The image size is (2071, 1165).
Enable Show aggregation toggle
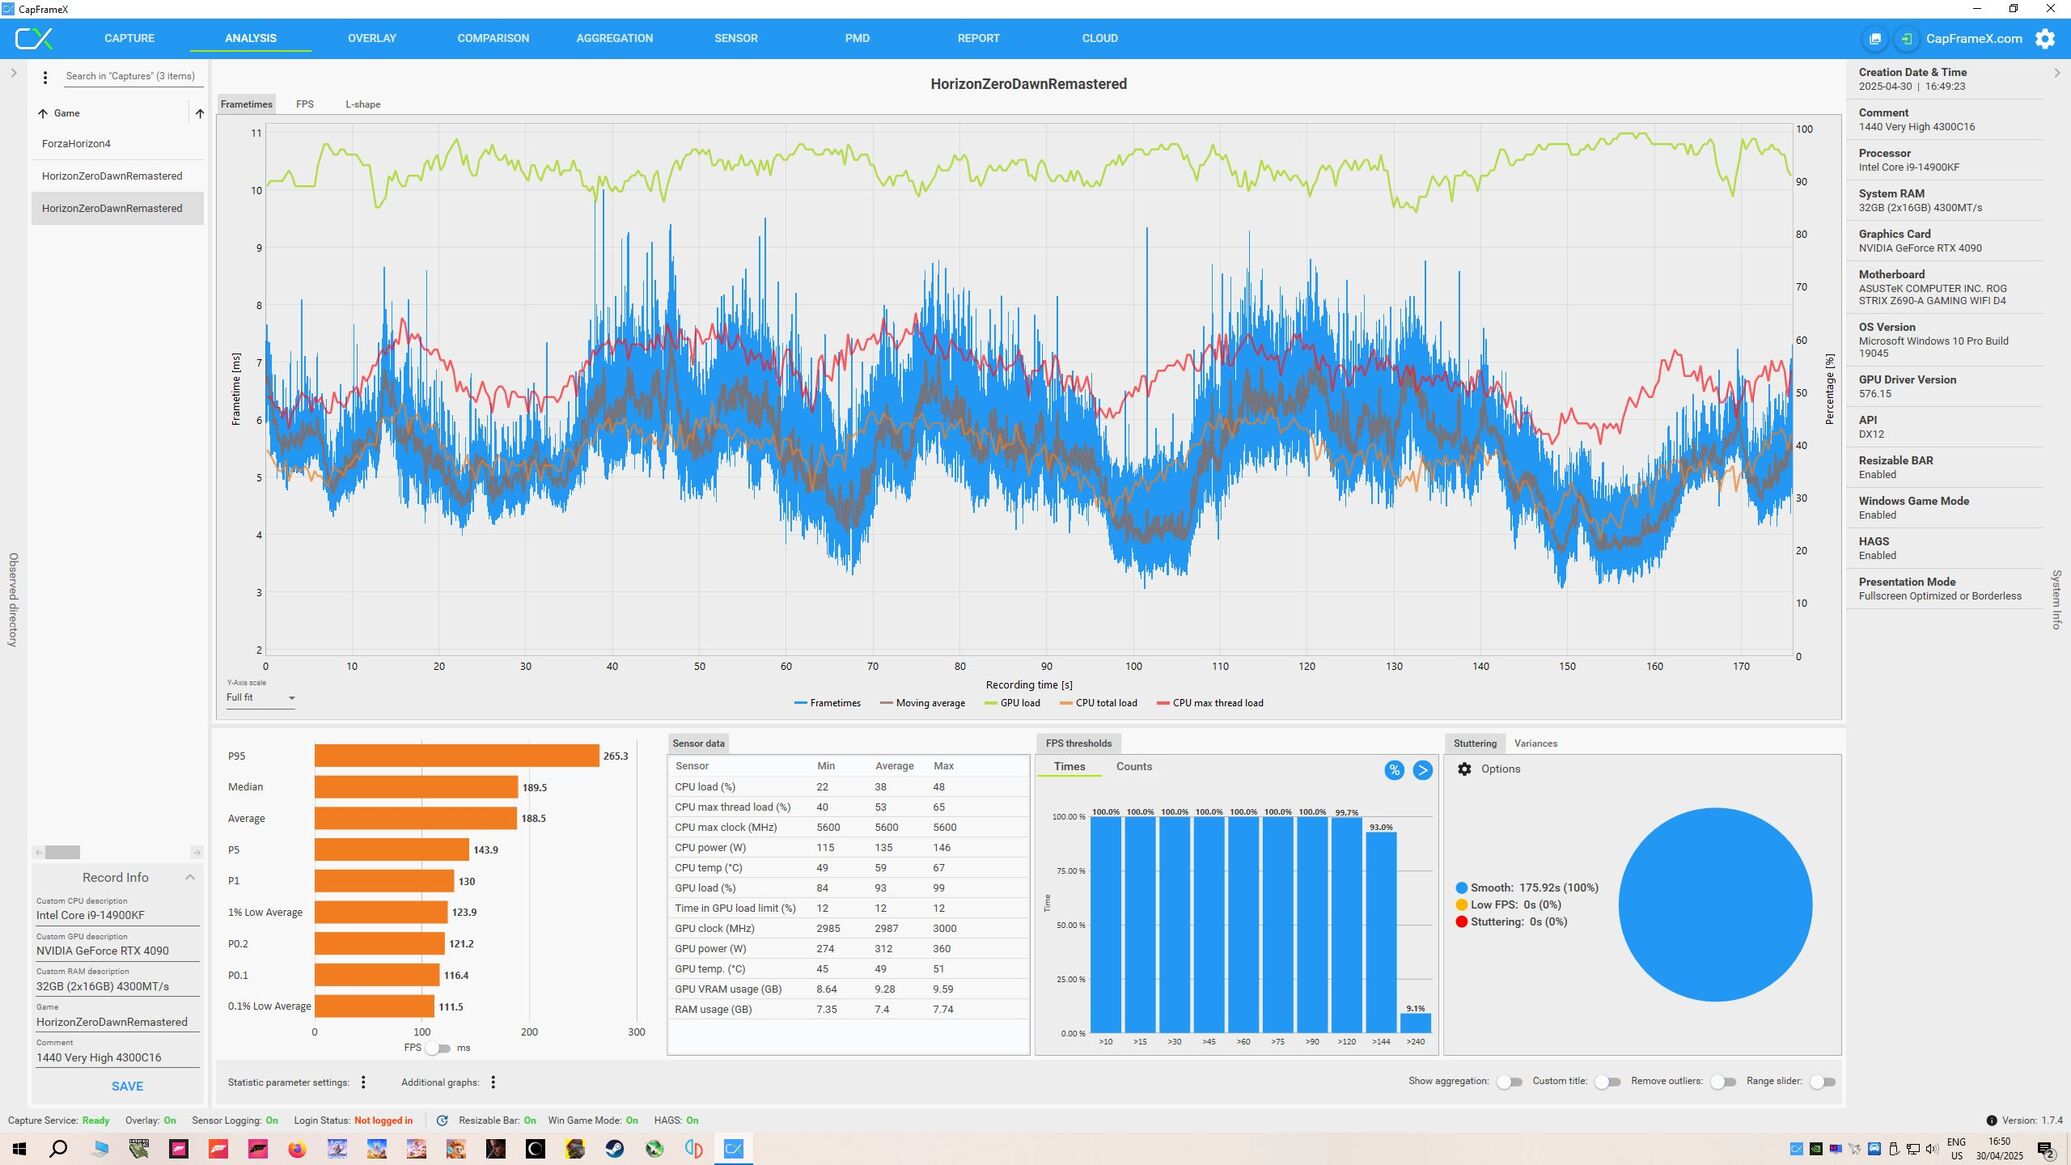click(1510, 1082)
